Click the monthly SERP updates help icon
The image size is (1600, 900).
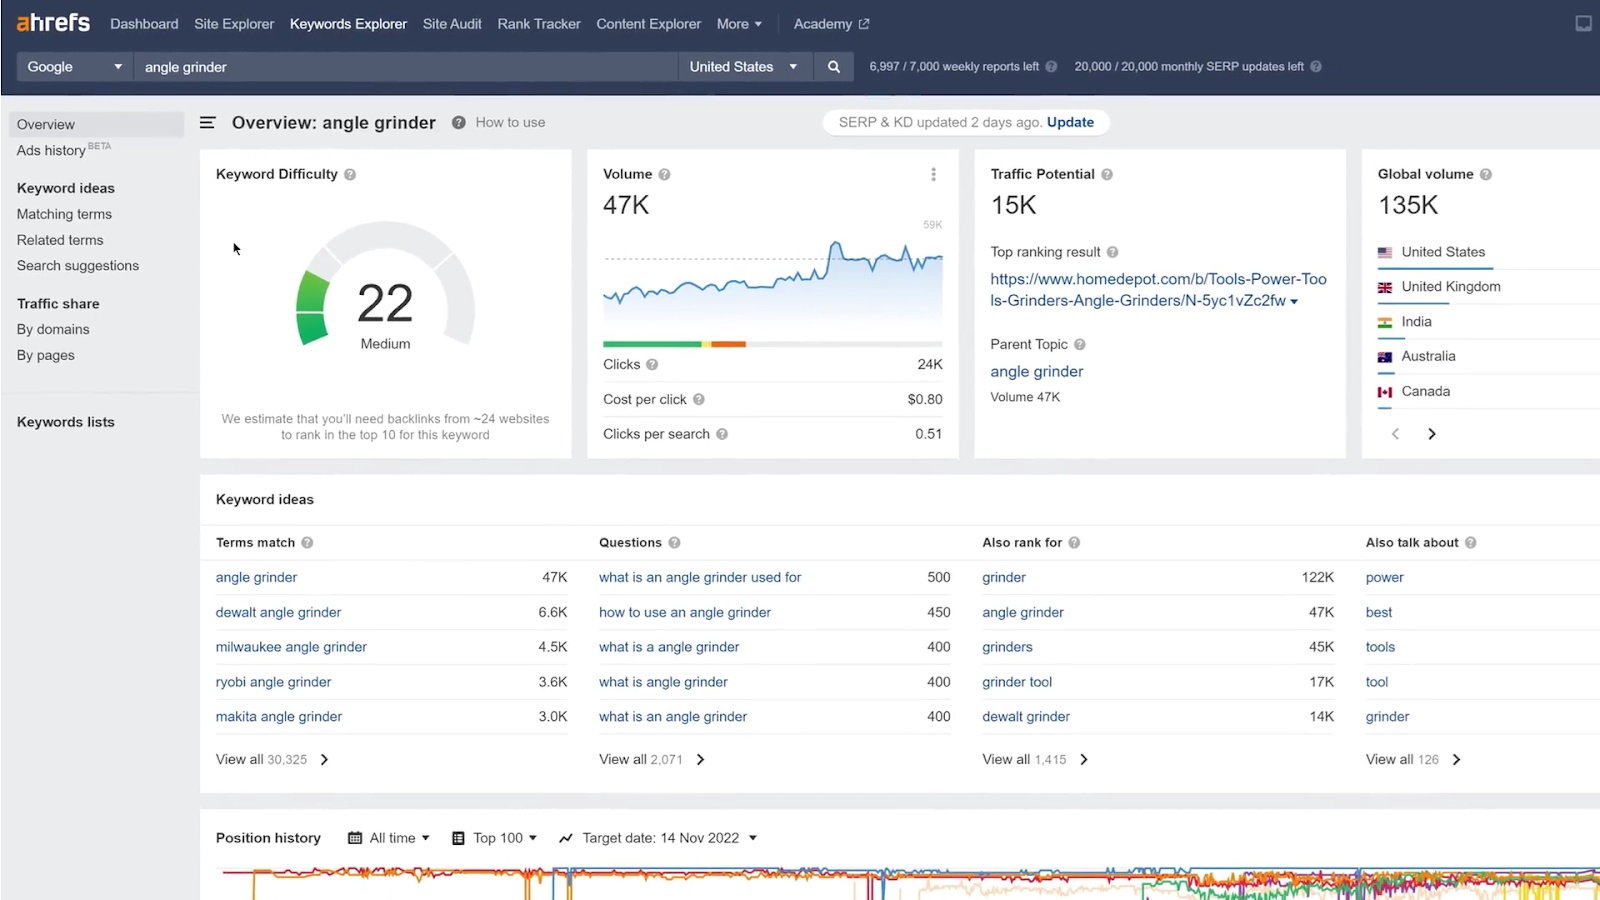click(1316, 67)
